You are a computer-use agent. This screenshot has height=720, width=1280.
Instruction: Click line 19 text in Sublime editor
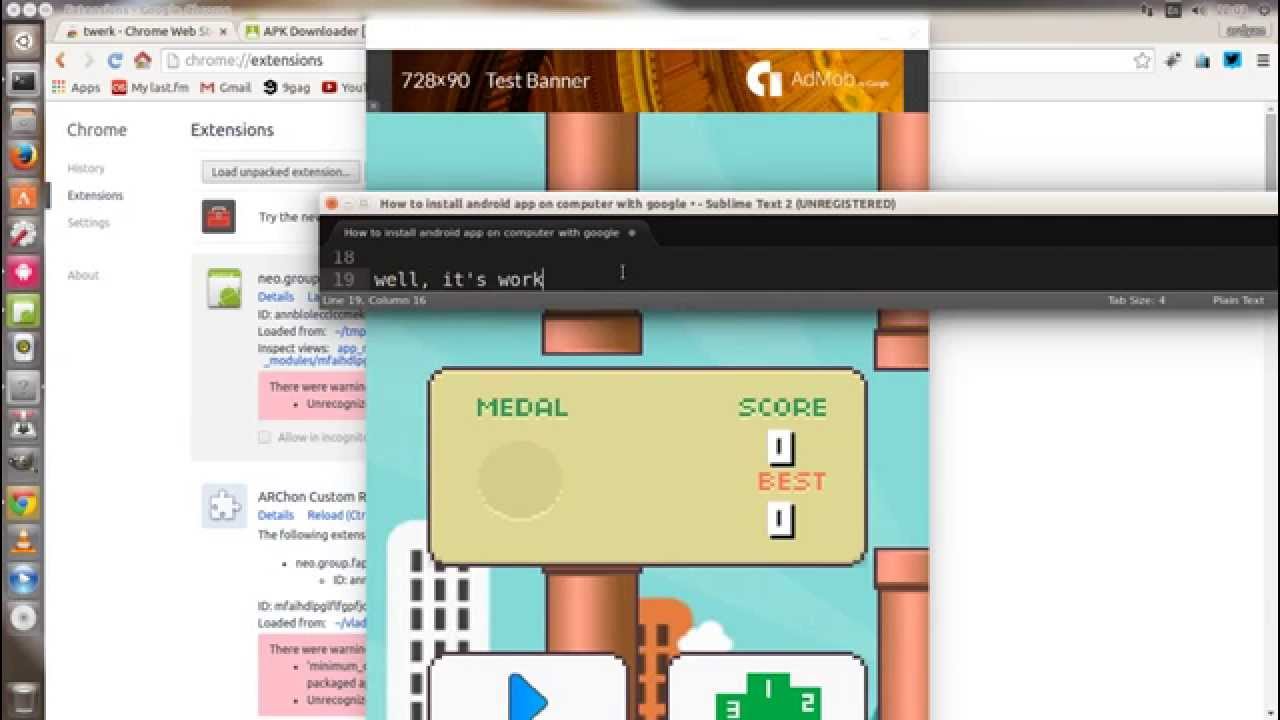pyautogui.click(x=458, y=279)
